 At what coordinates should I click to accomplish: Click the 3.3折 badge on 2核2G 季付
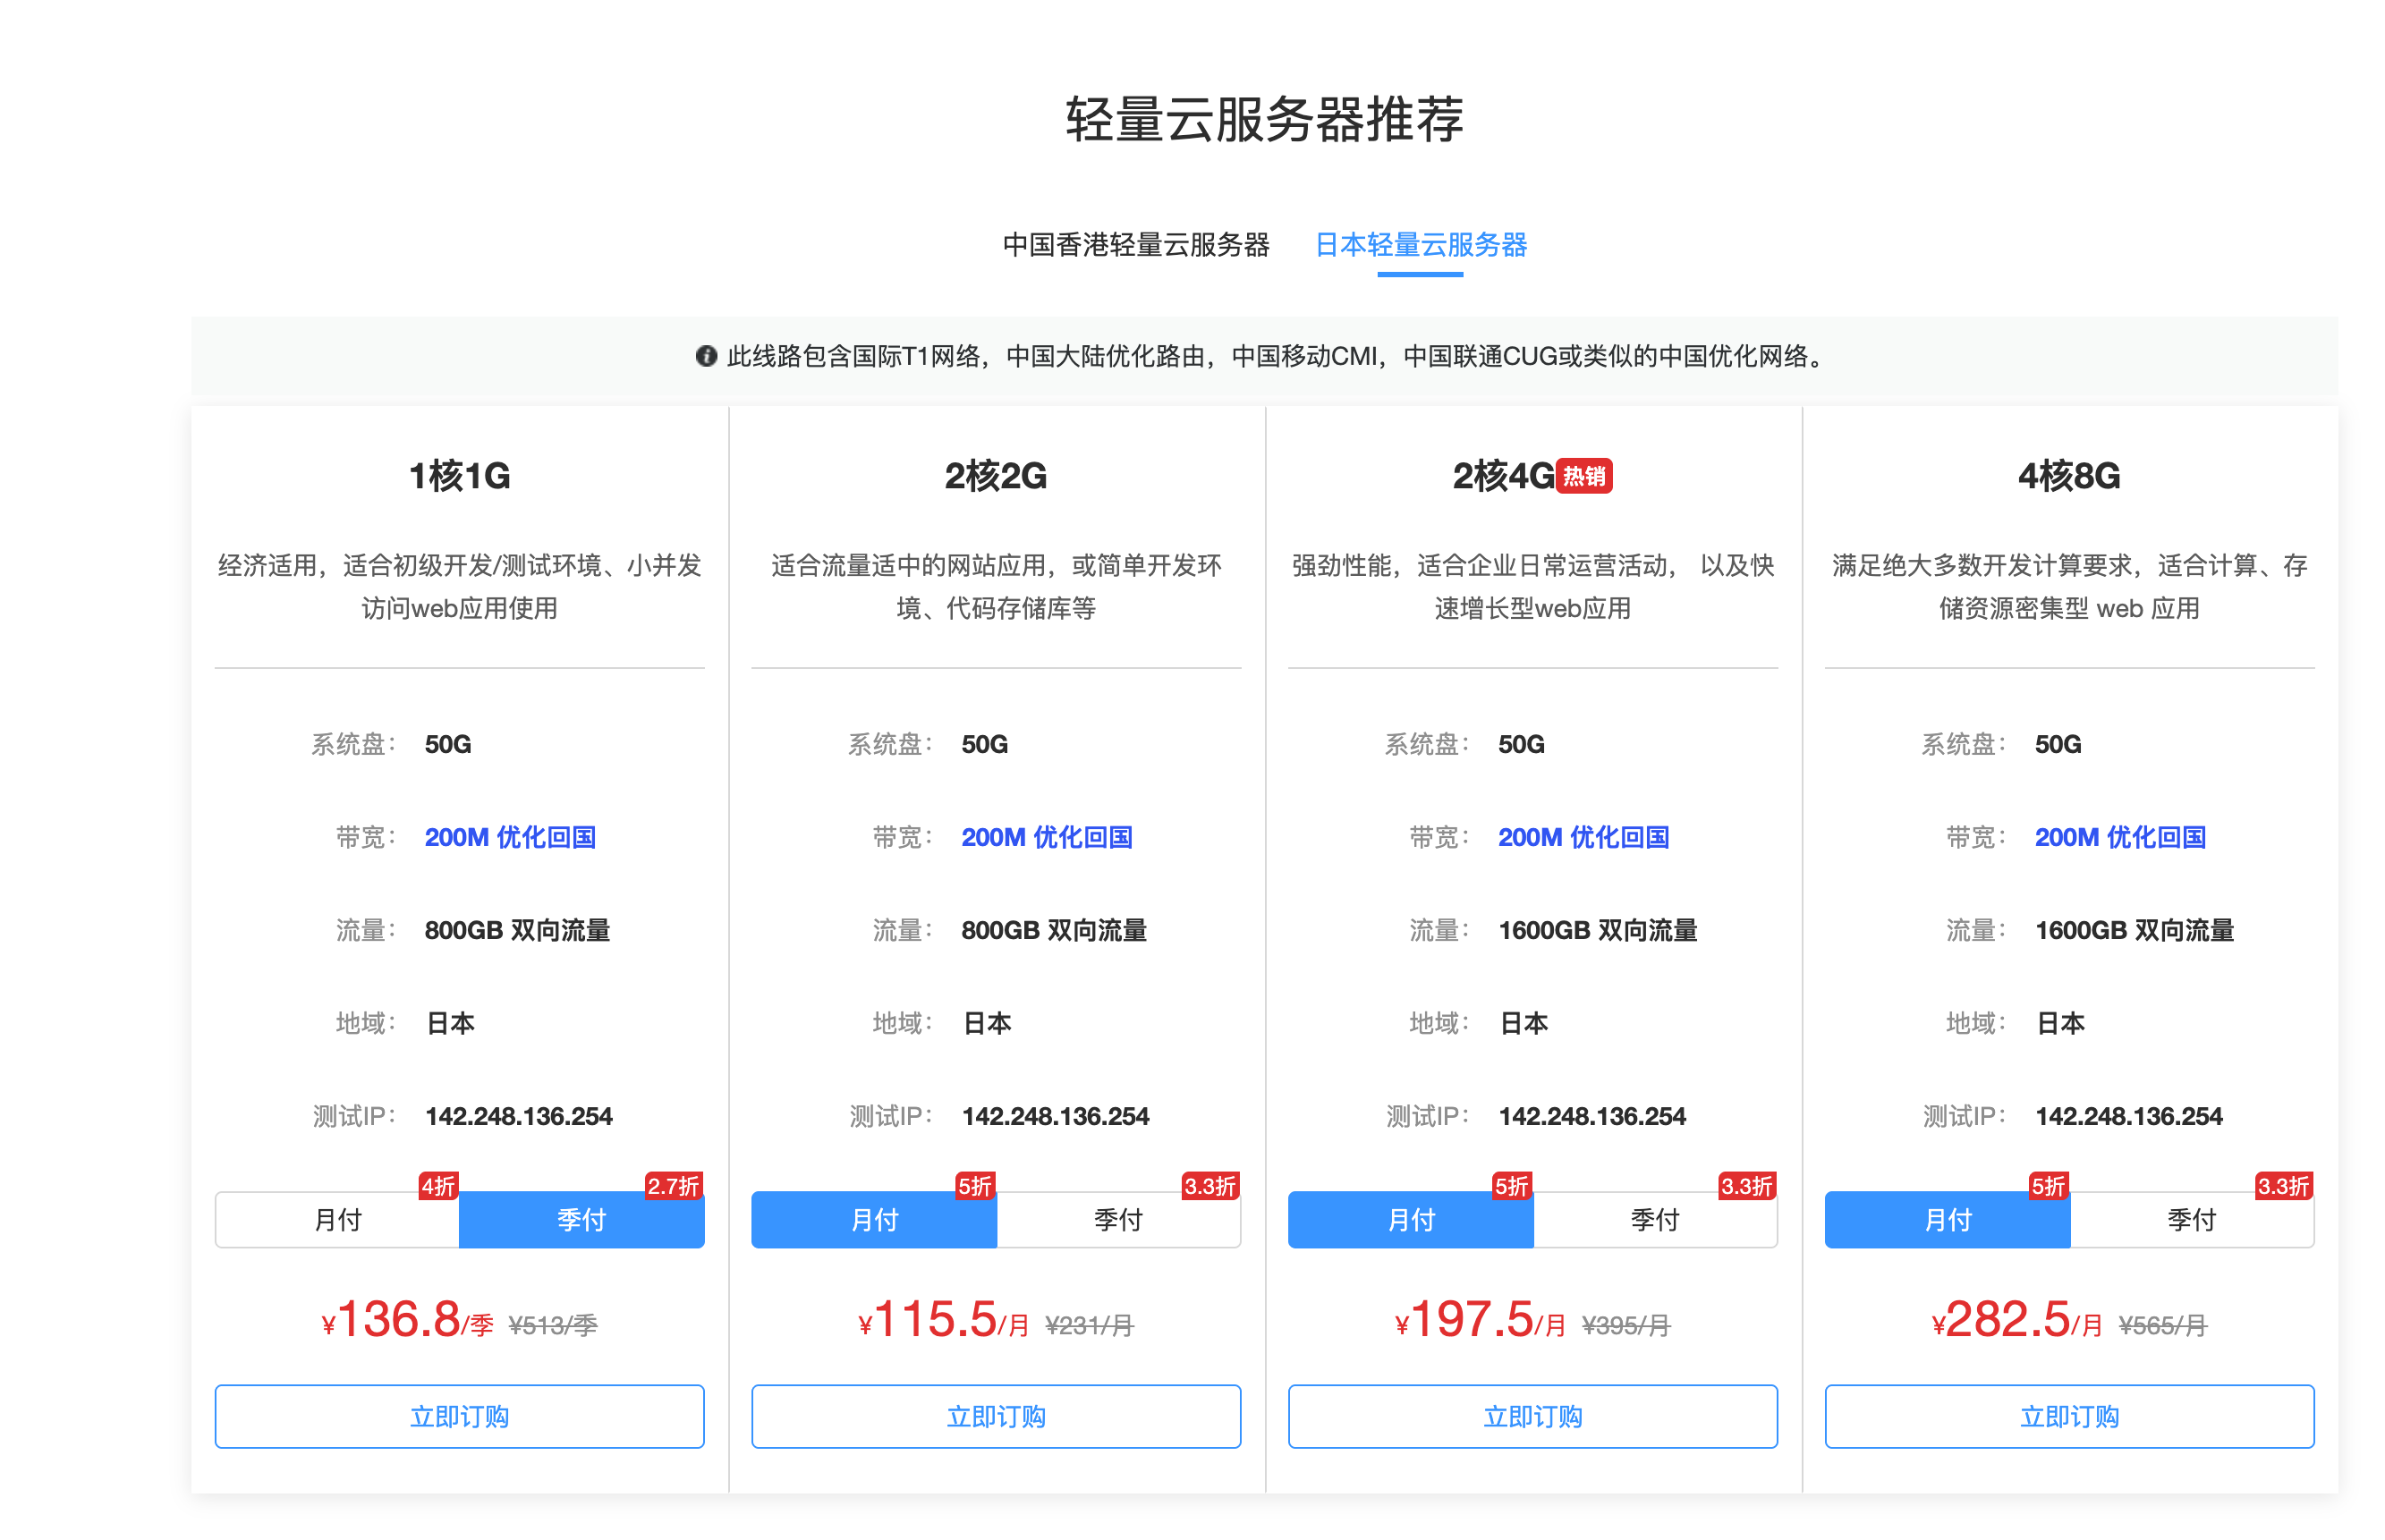point(1210,1186)
